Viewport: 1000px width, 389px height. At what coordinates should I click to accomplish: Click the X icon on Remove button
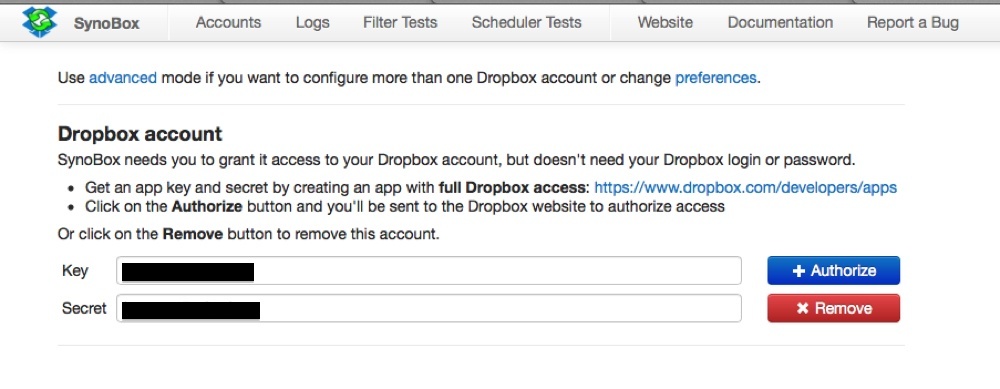pos(802,309)
